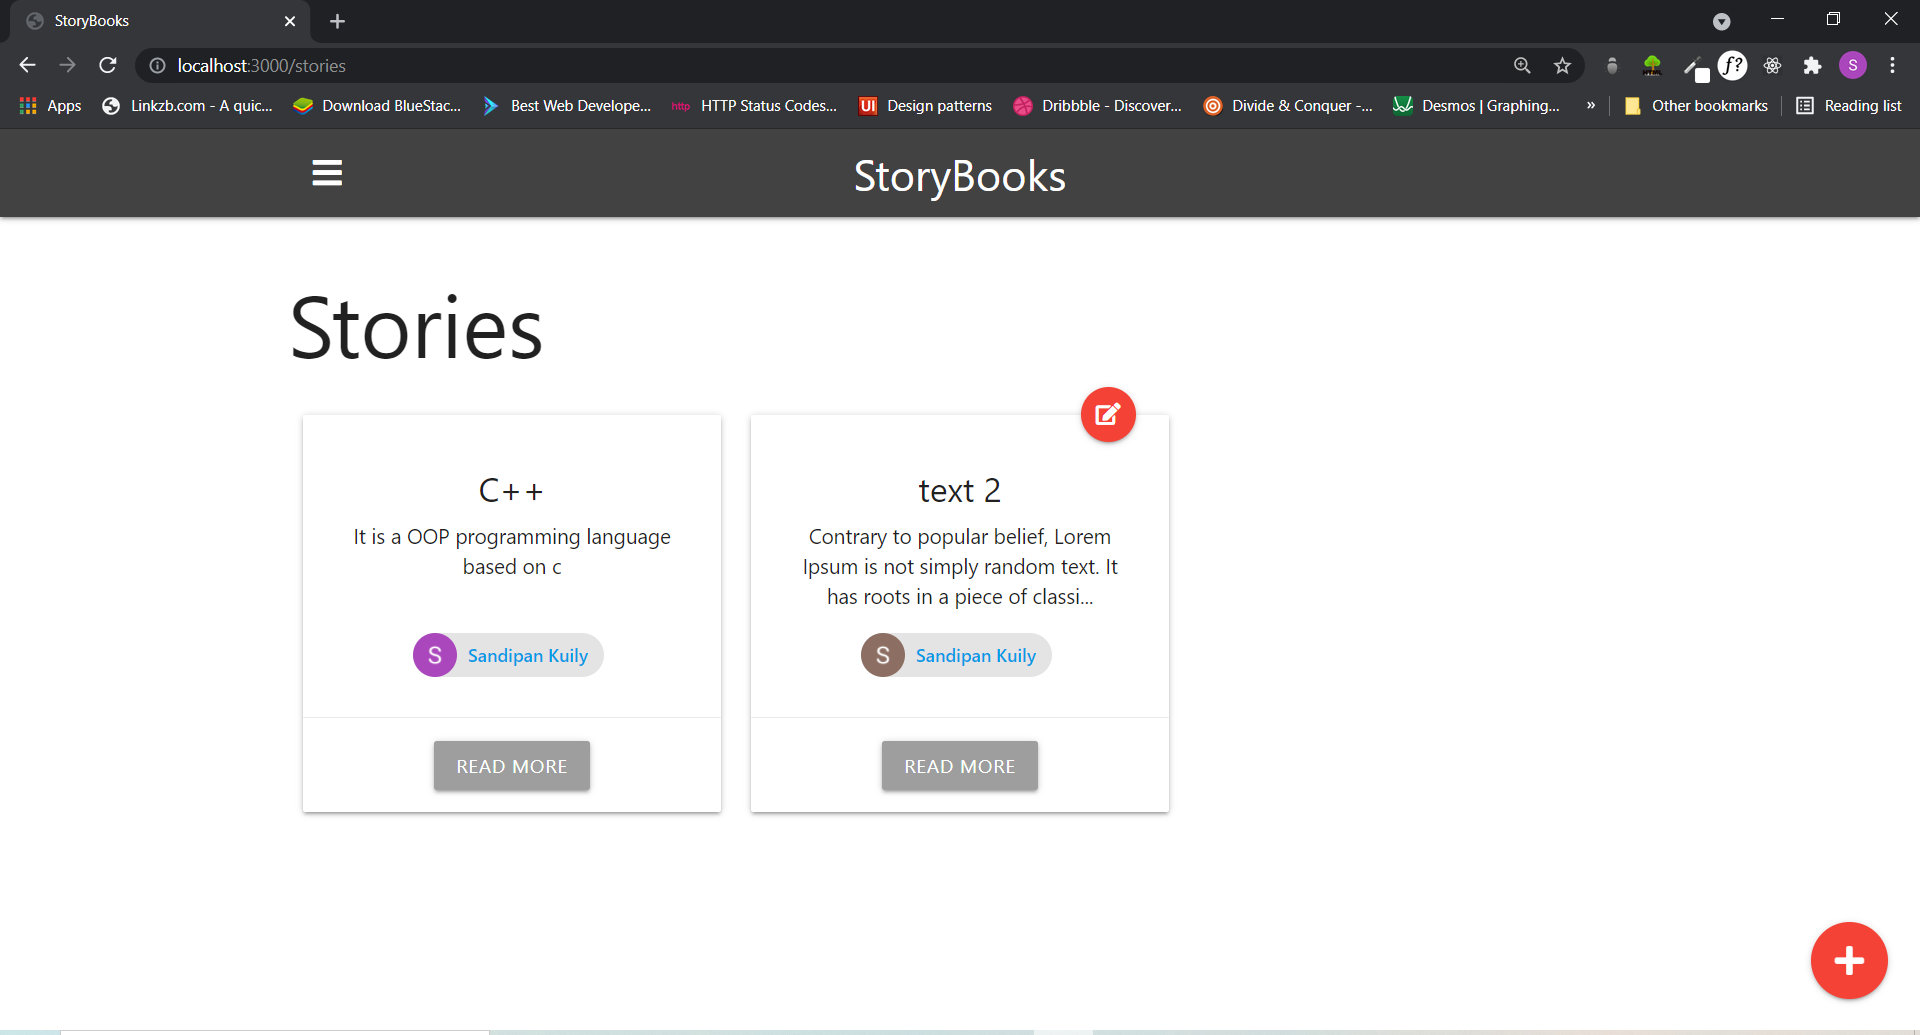Screen dimensions: 1920x1035
Task: Open the Chrome three-dot menu
Action: pyautogui.click(x=1892, y=65)
